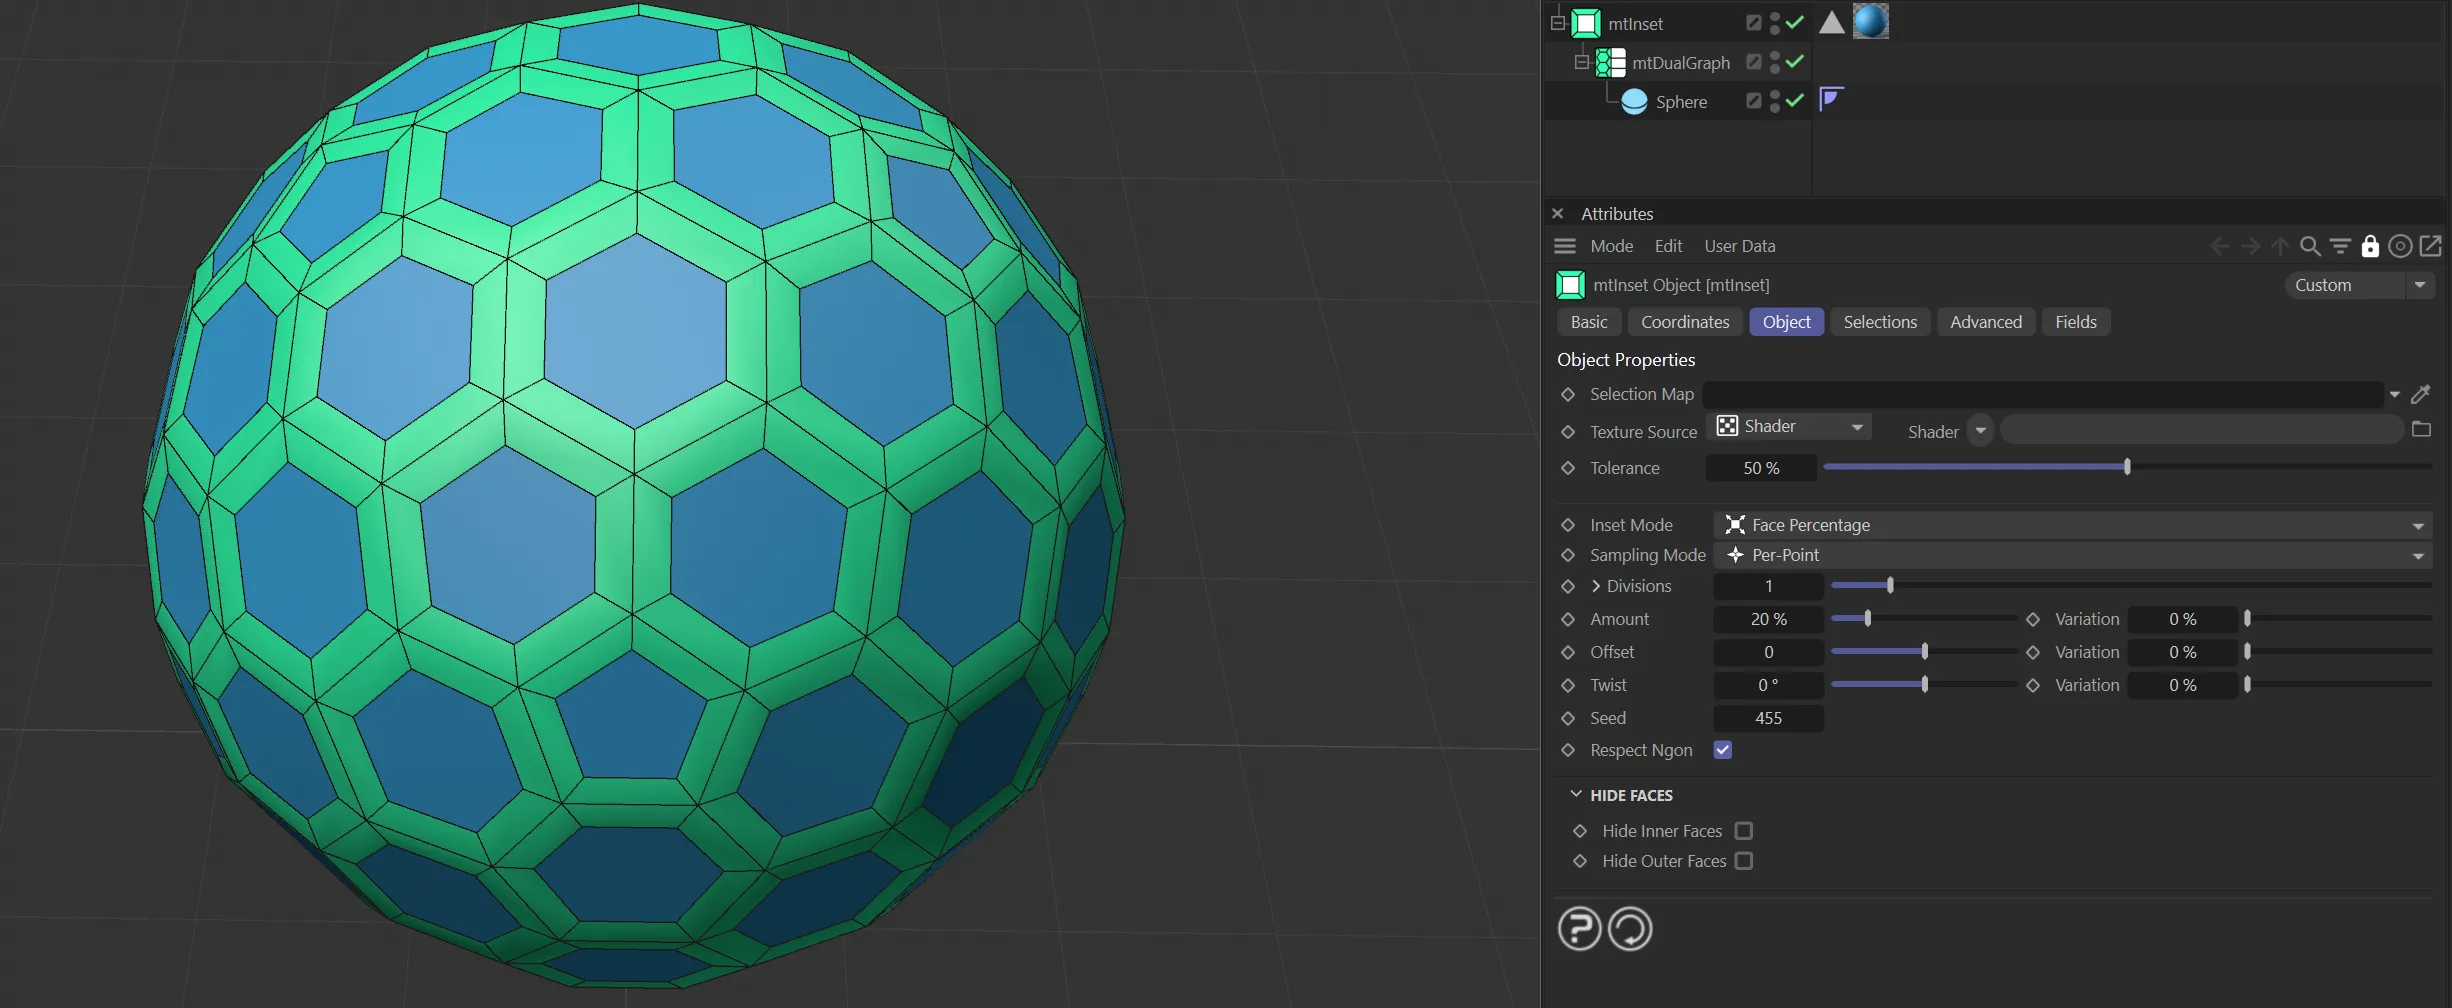Open the Inset Mode Face Percentage dropdown

(x=2072, y=525)
